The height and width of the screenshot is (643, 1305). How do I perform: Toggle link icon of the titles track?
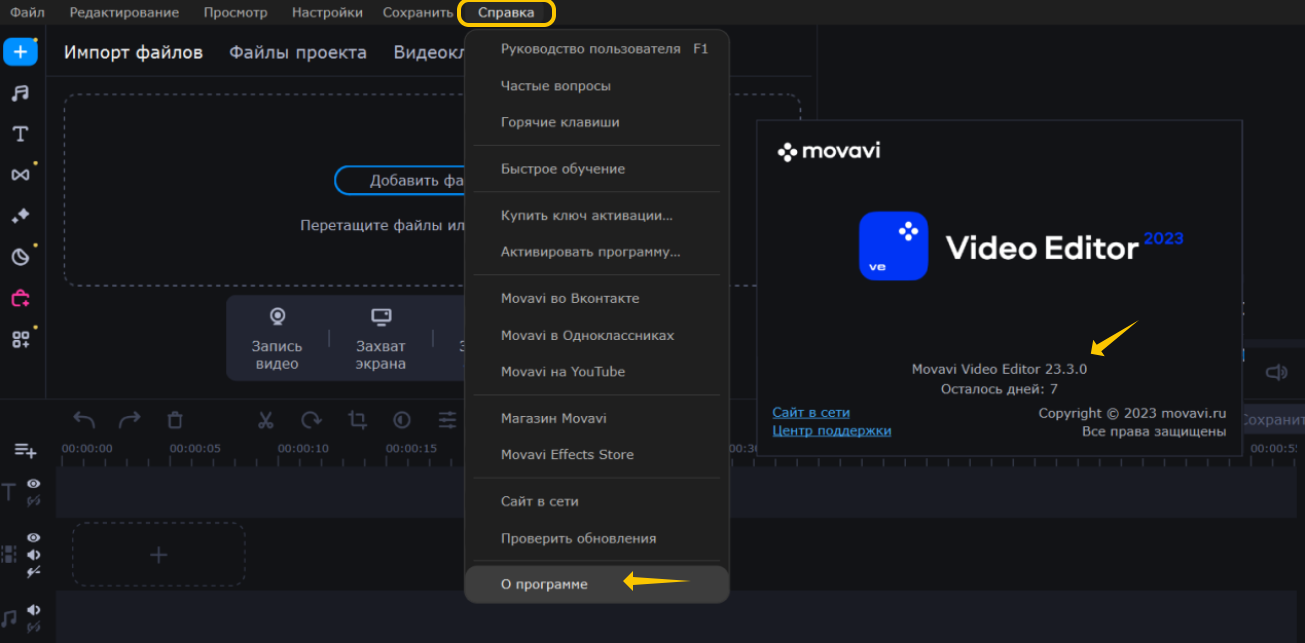[34, 500]
